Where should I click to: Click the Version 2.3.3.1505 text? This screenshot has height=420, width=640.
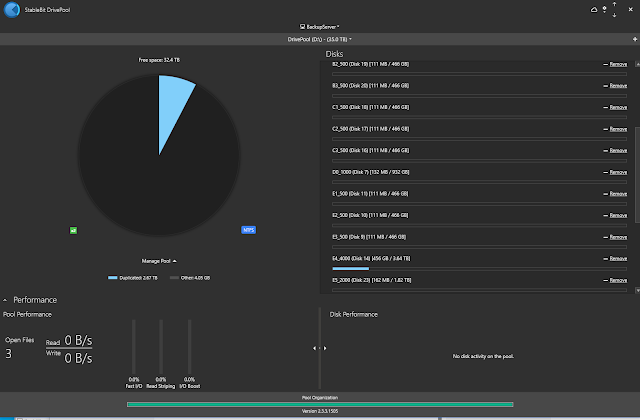(320, 411)
